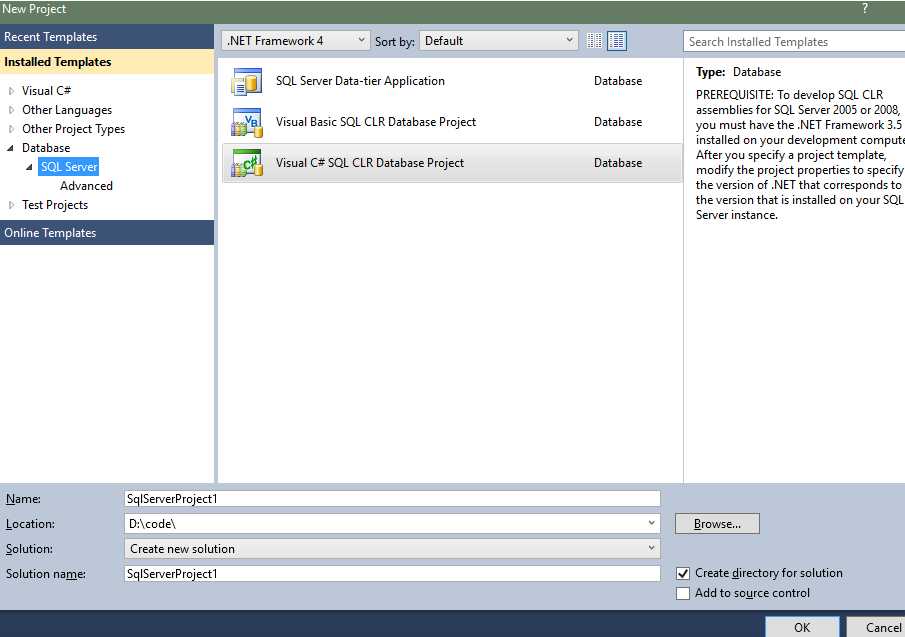The width and height of the screenshot is (905, 637).
Task: Click the help question mark icon
Action: [865, 8]
